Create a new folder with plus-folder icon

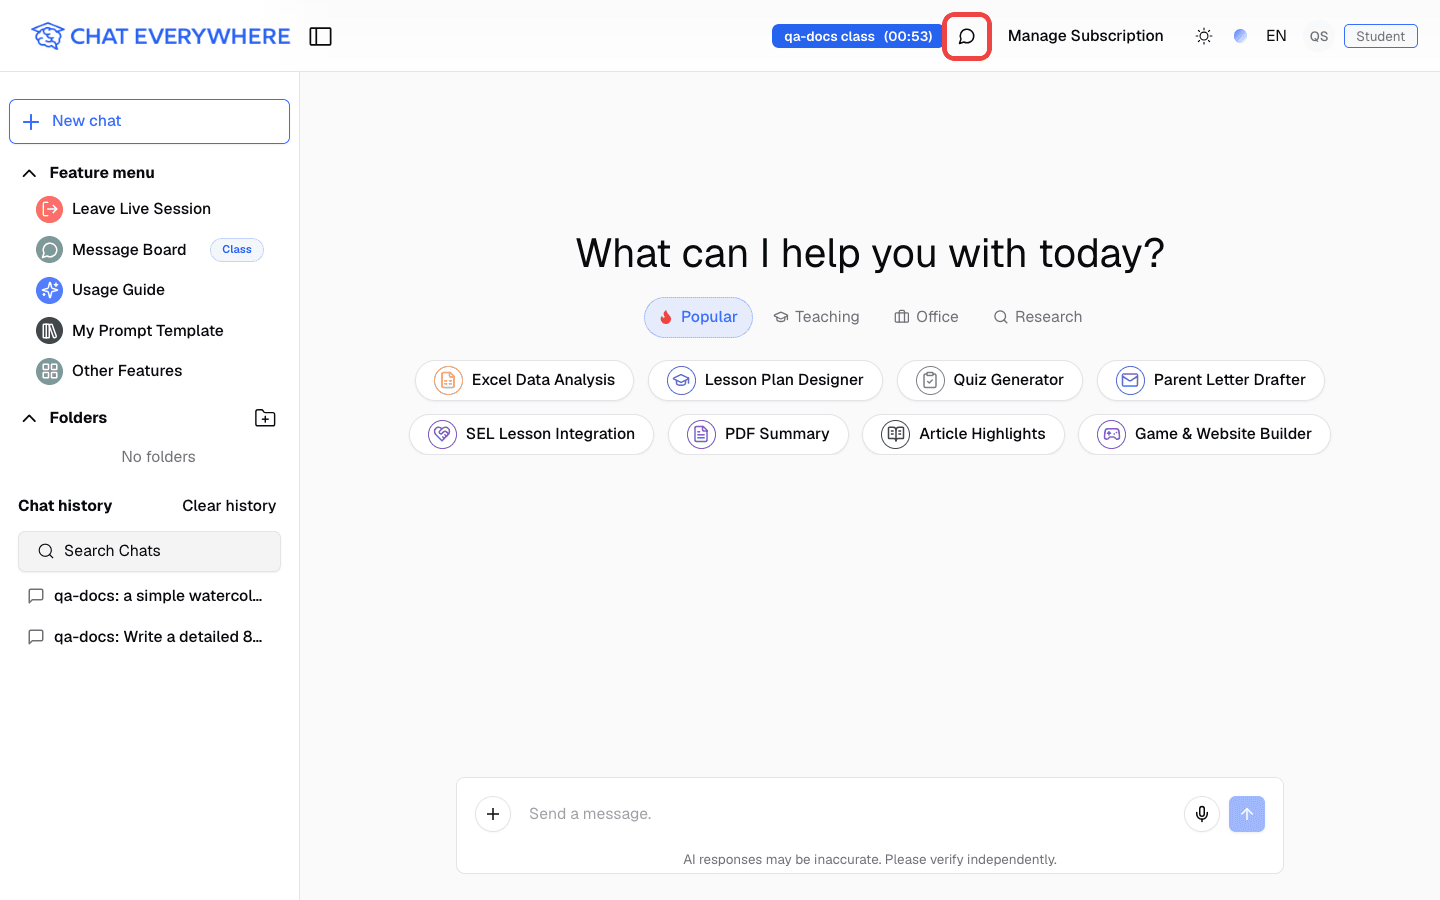pyautogui.click(x=265, y=418)
